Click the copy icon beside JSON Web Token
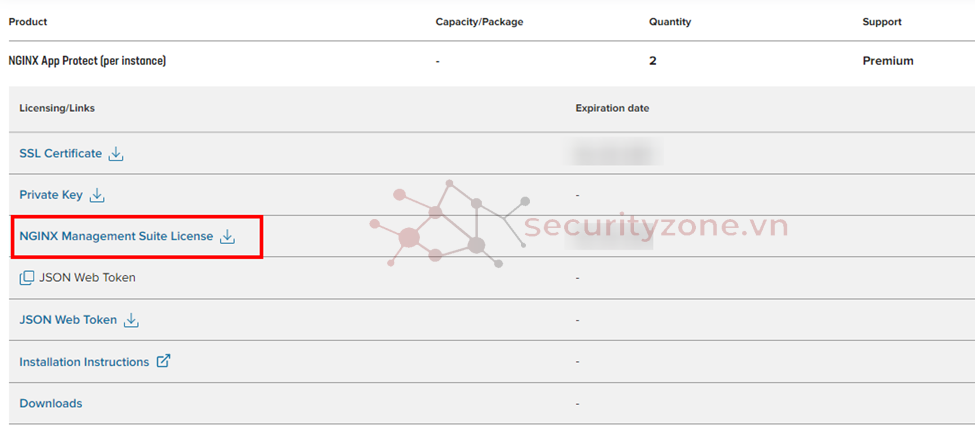This screenshot has height=446, width=975. [27, 278]
